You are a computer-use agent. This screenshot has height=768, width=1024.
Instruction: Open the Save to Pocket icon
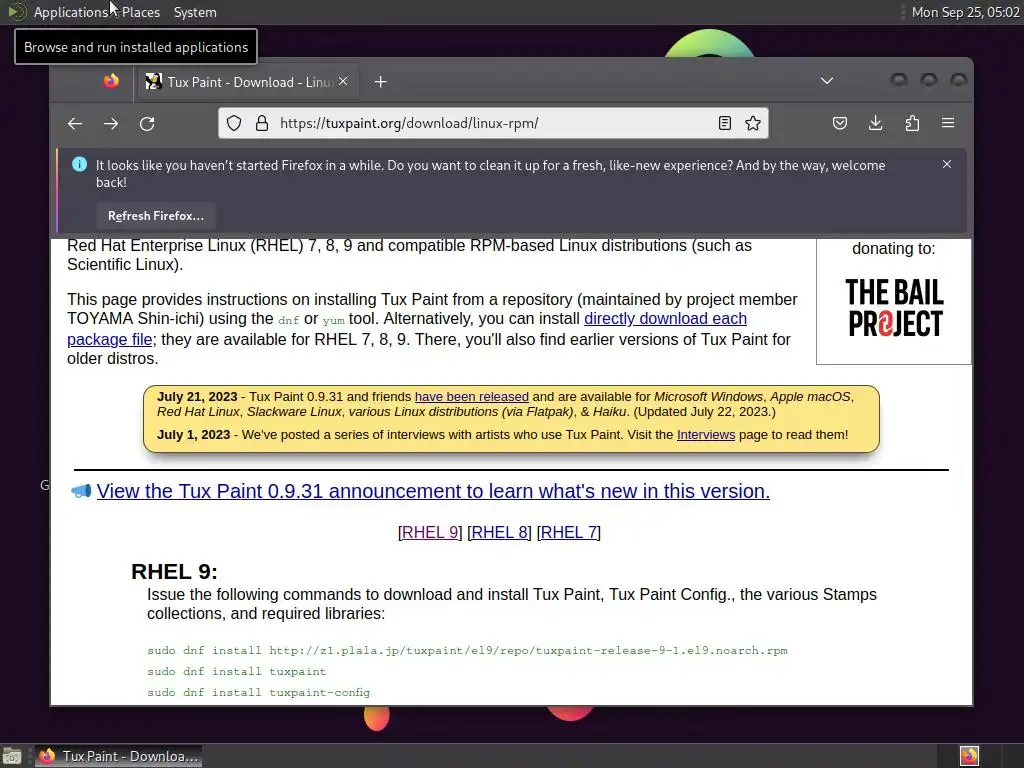coord(840,123)
